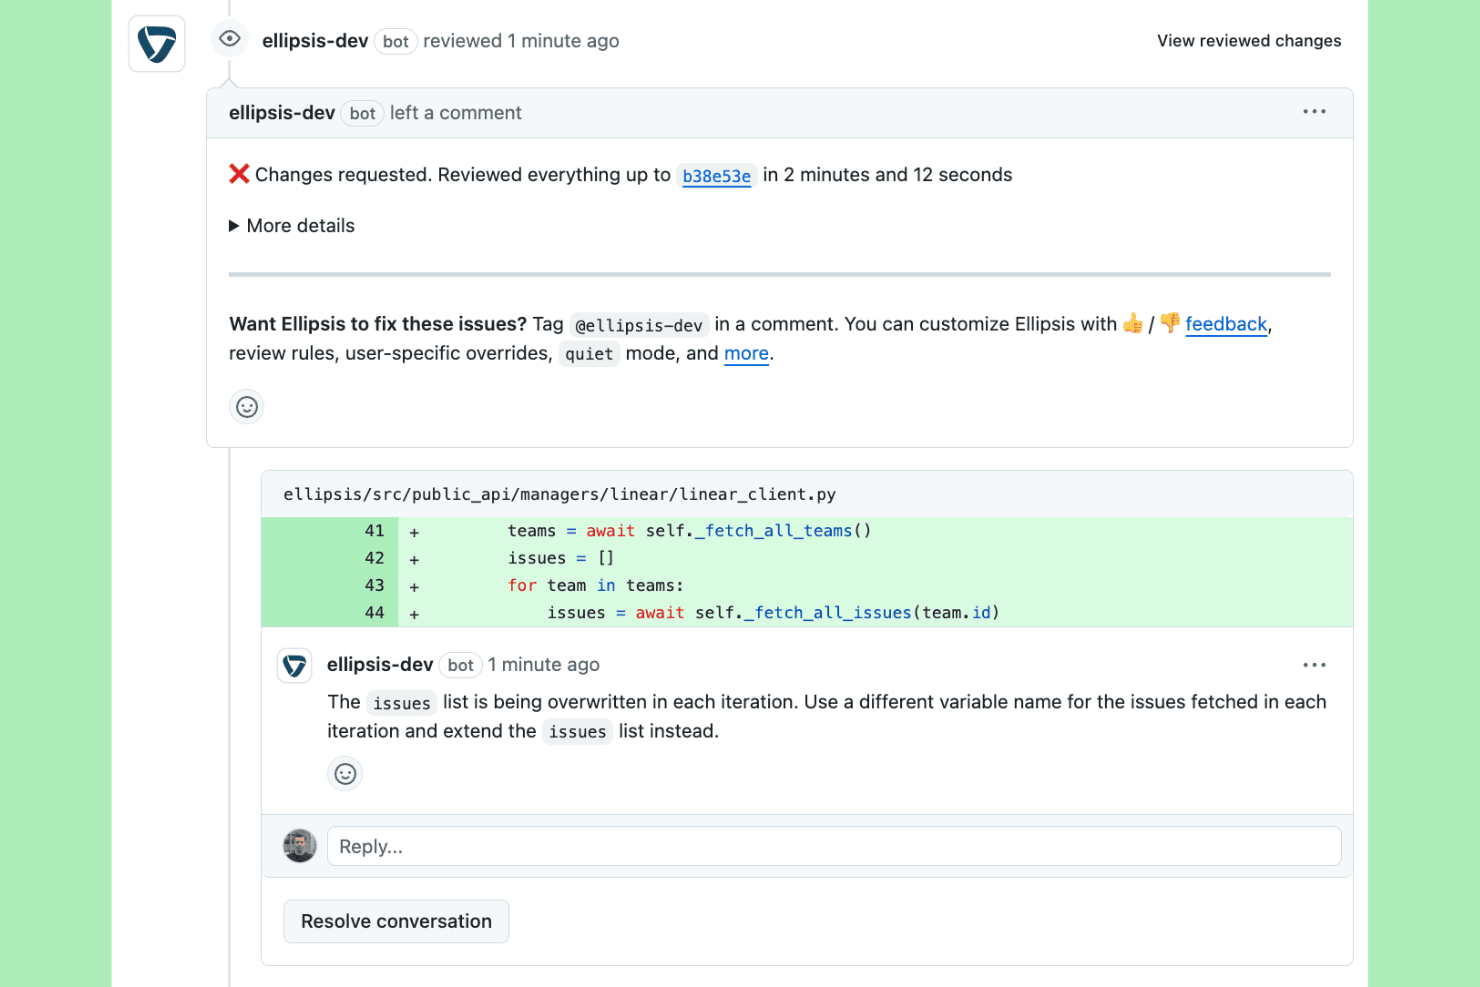
Task: Click the '1 minute ago' timestamp in inline comment
Action: tap(544, 665)
